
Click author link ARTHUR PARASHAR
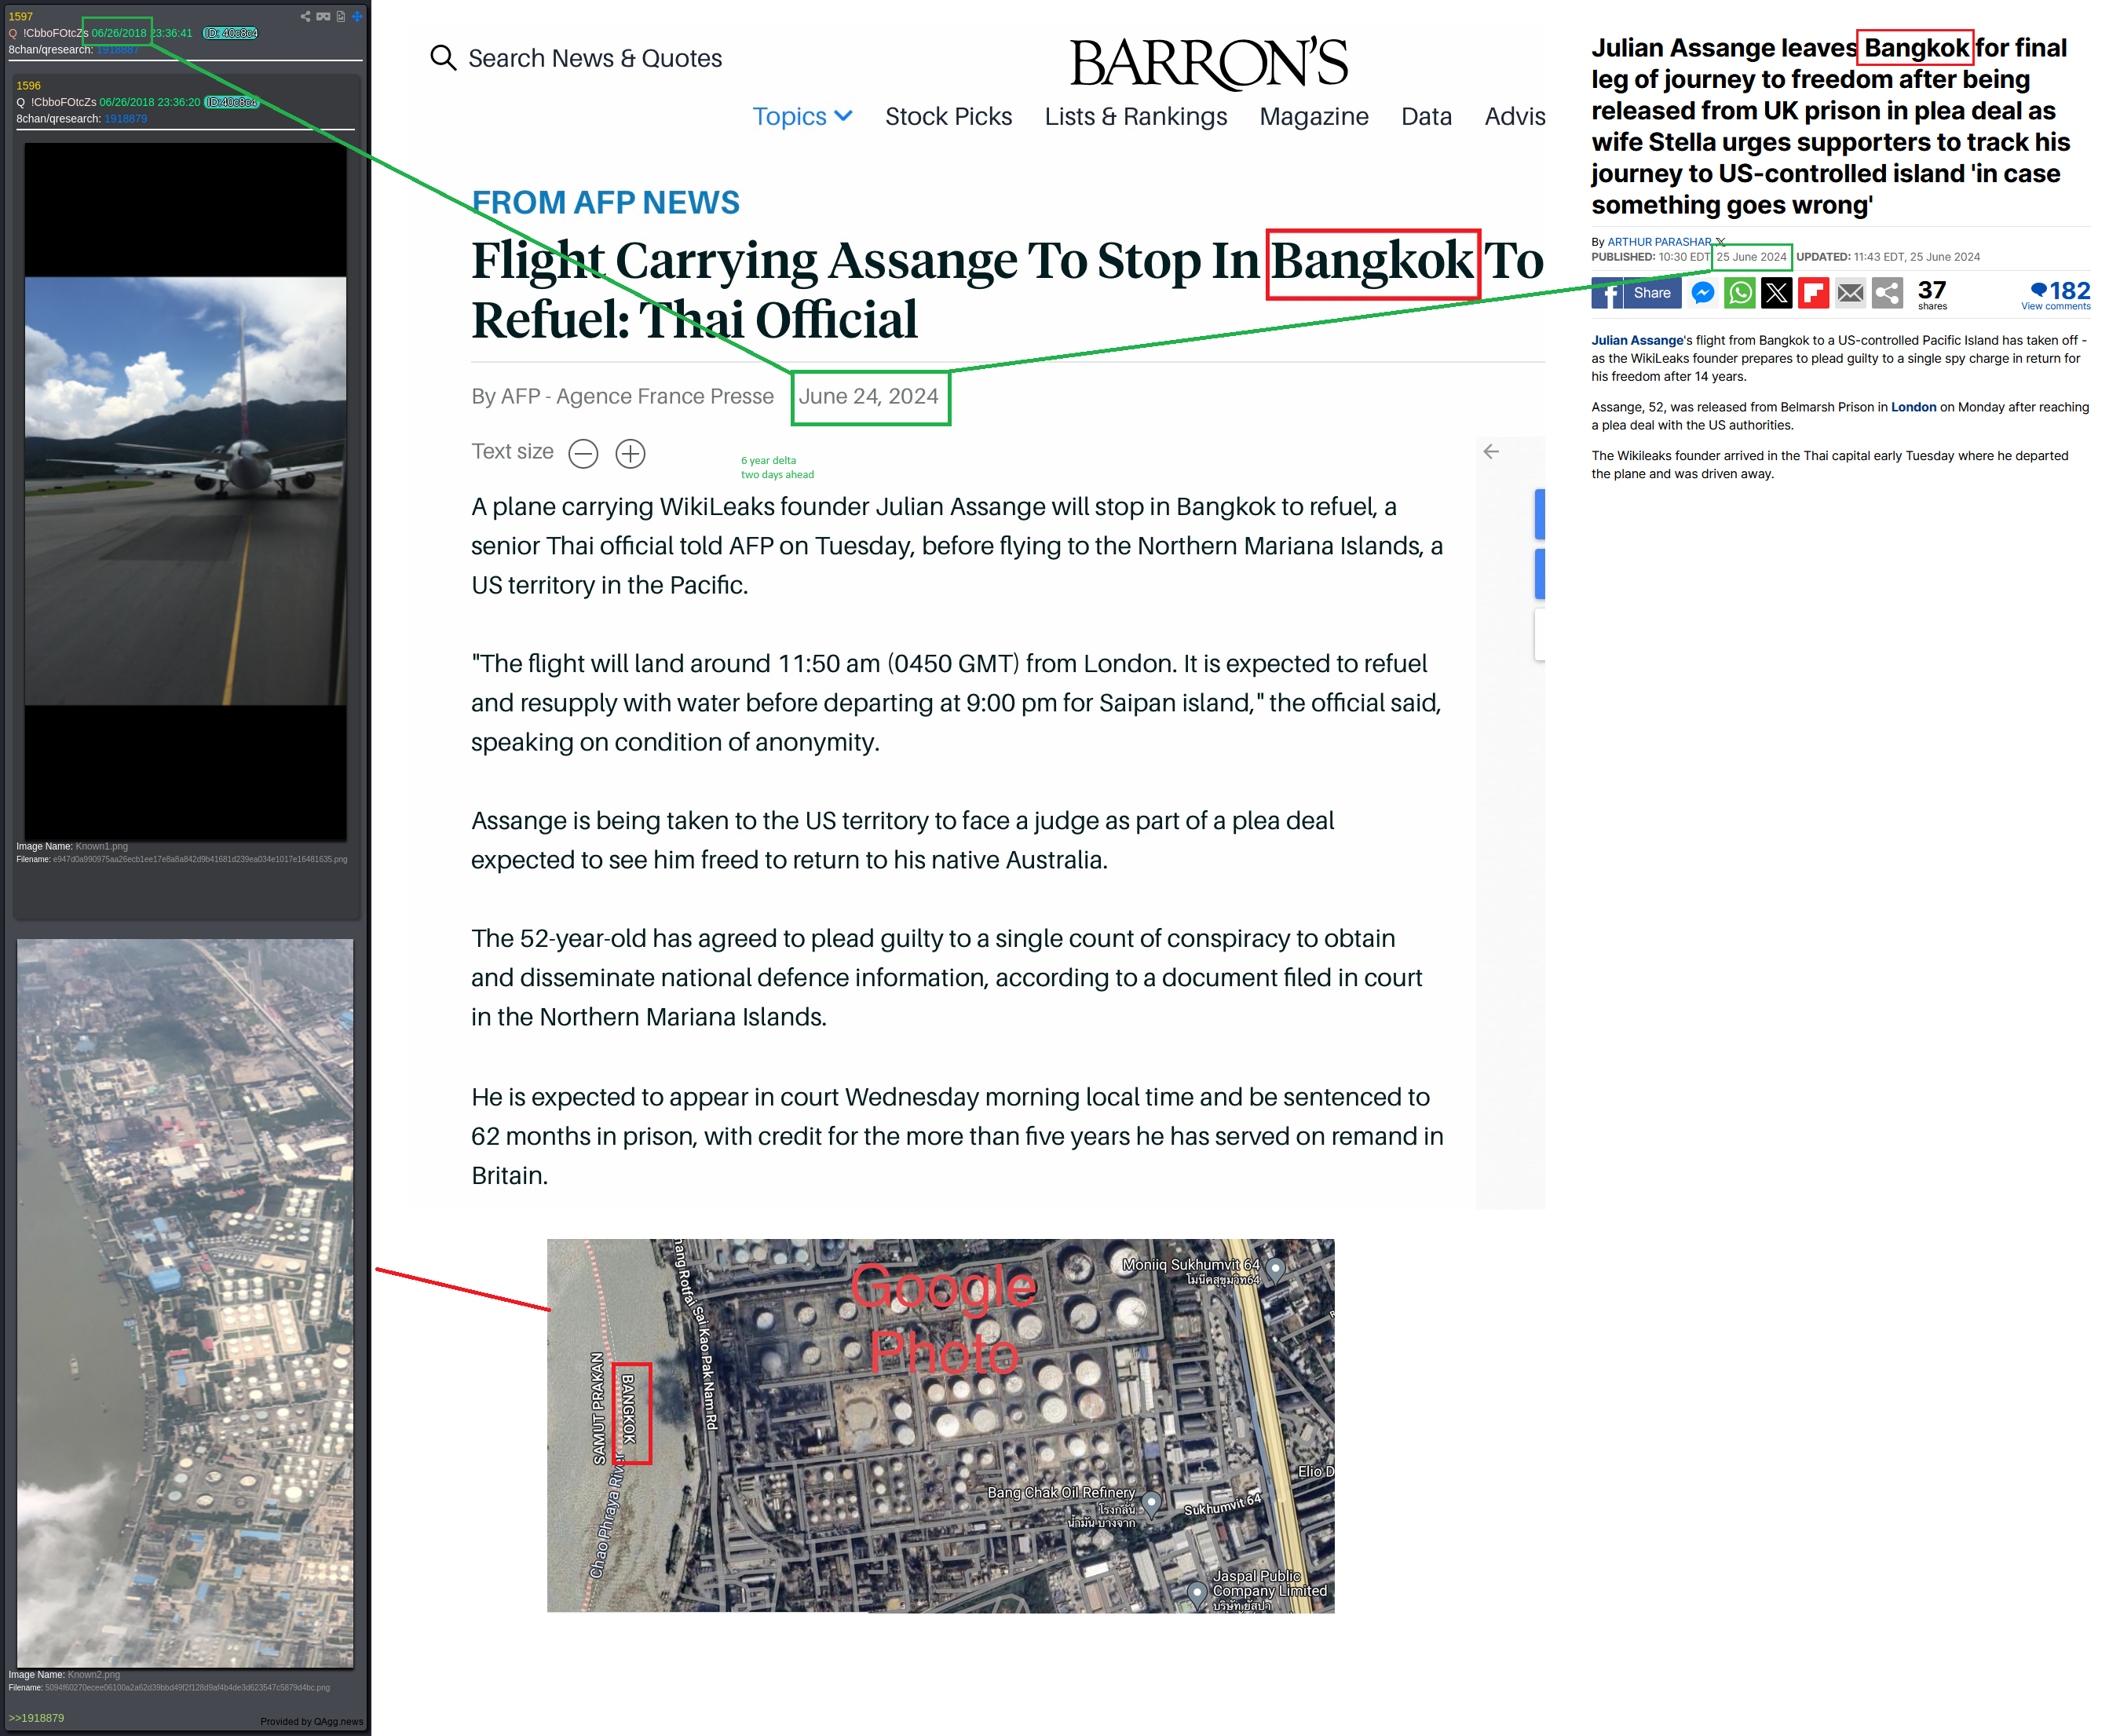1659,241
